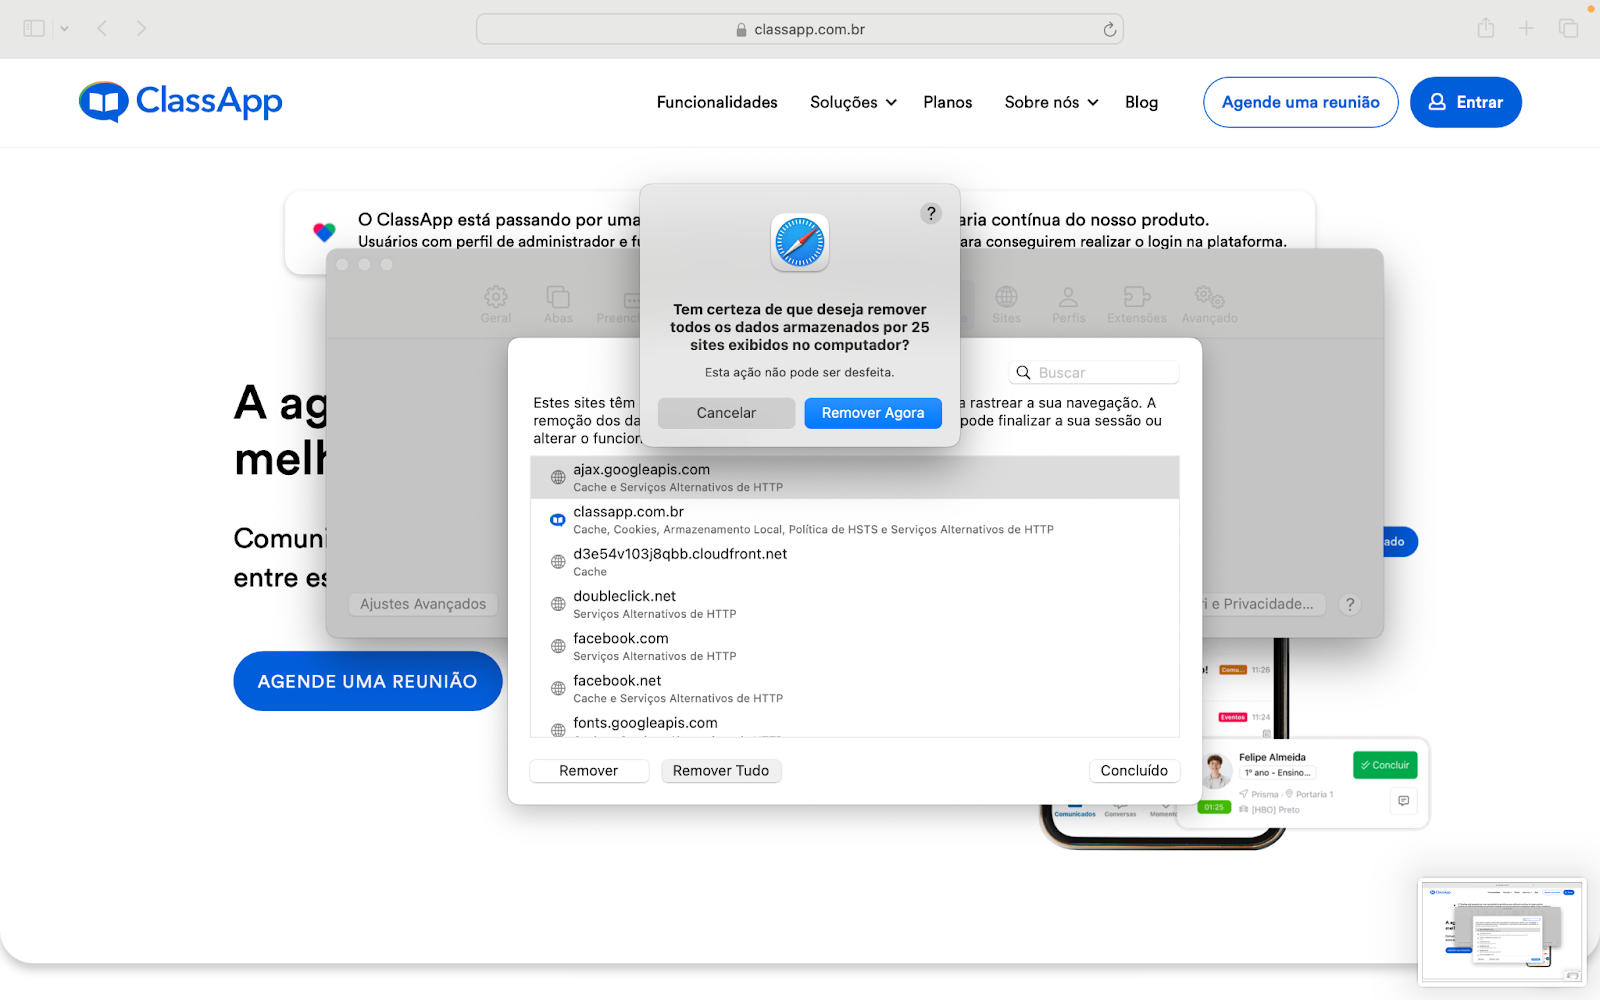Click the ClassApp favicon in the site list
Screen dimensions: 1600x1000
click(558, 520)
